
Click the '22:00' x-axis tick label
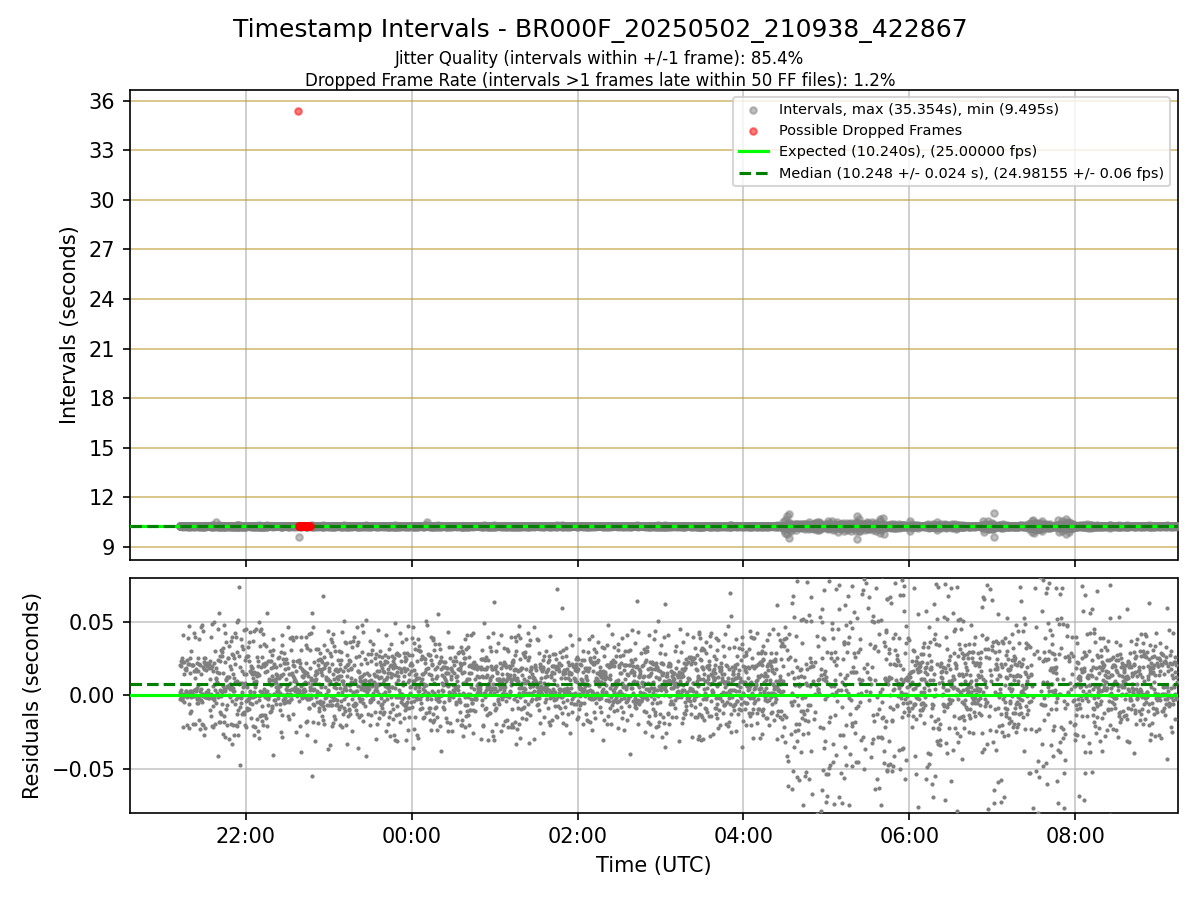pos(246,834)
